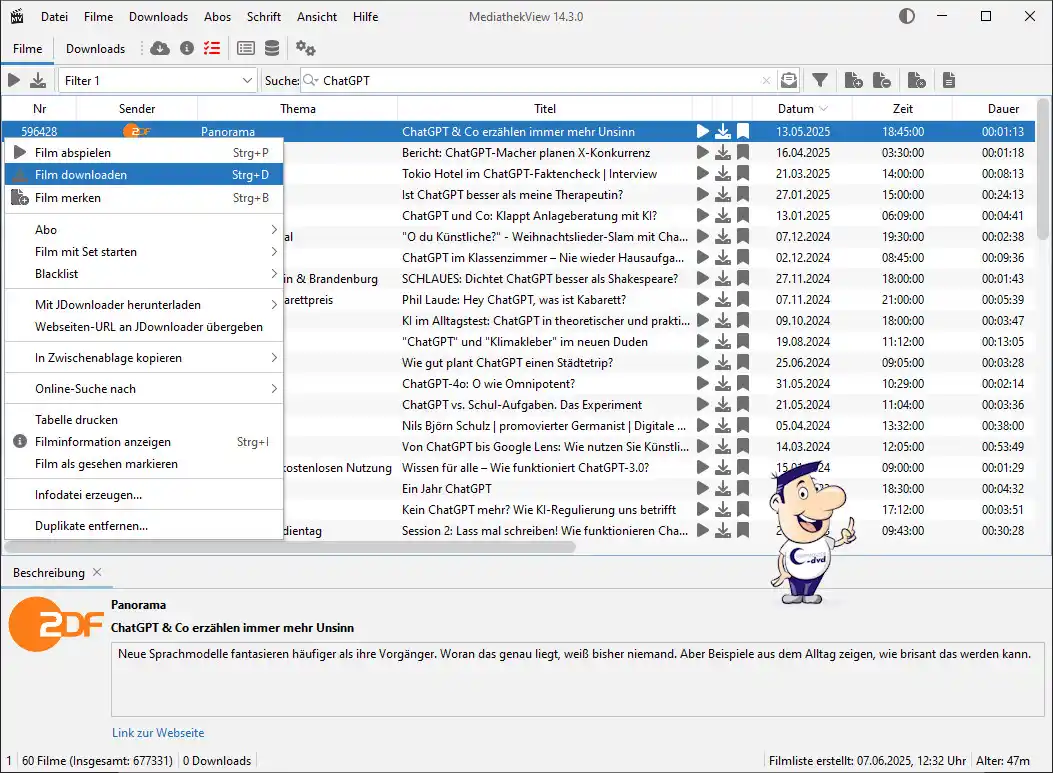Click the Sender column header

click(x=137, y=109)
